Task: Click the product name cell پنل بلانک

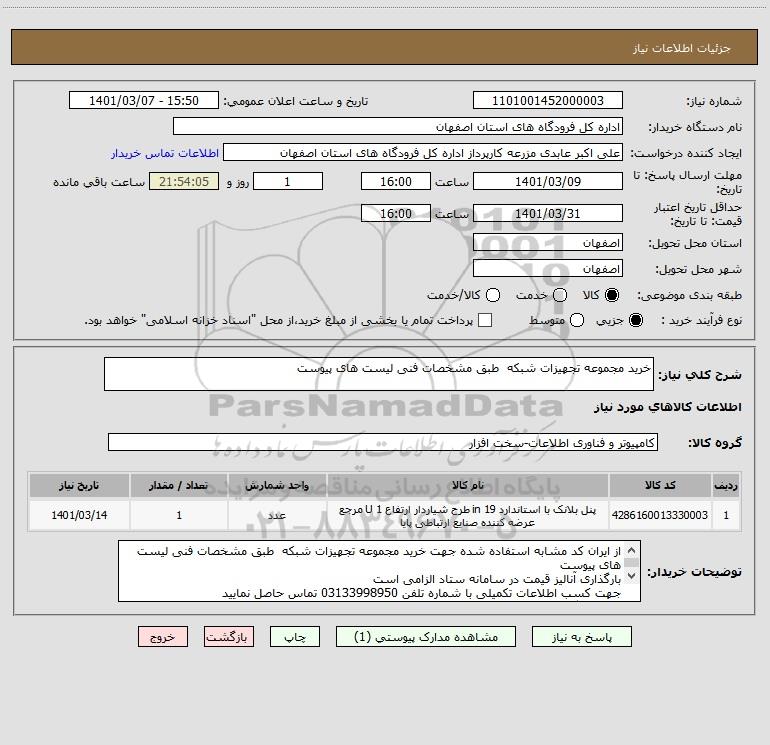Action: pos(468,515)
